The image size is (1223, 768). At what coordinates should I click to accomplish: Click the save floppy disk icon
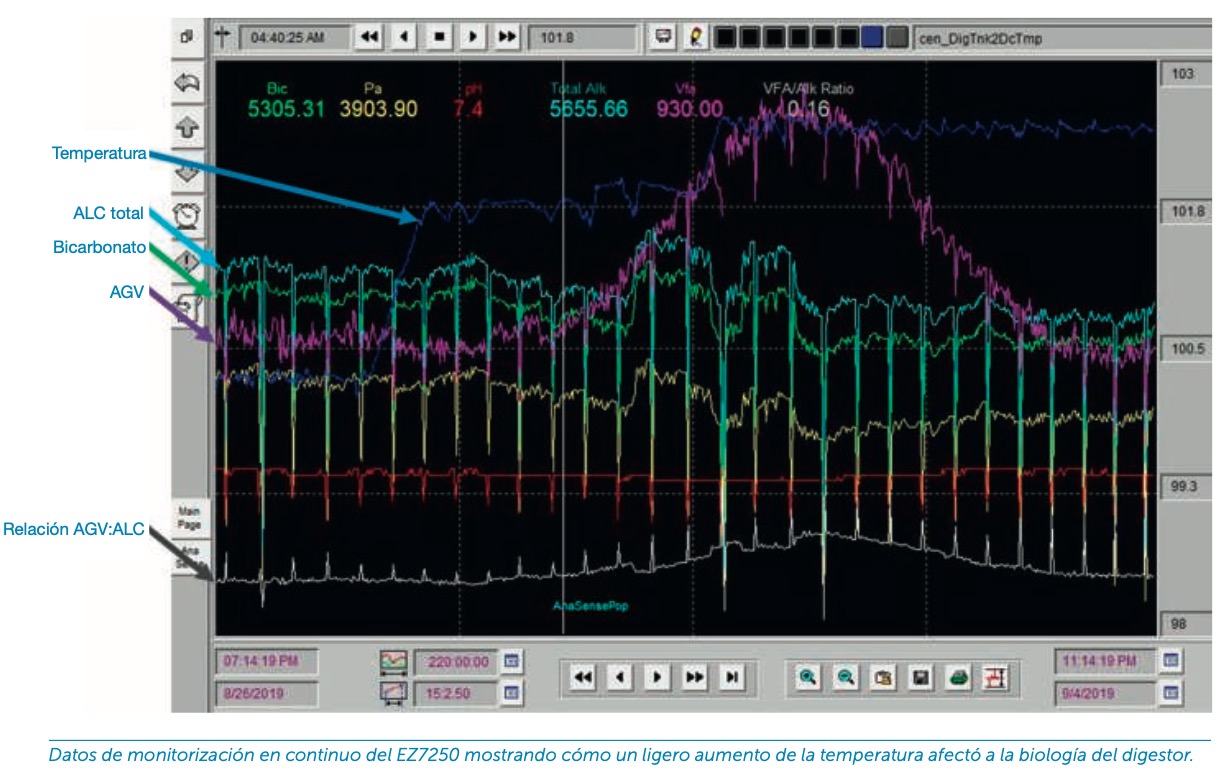point(921,677)
